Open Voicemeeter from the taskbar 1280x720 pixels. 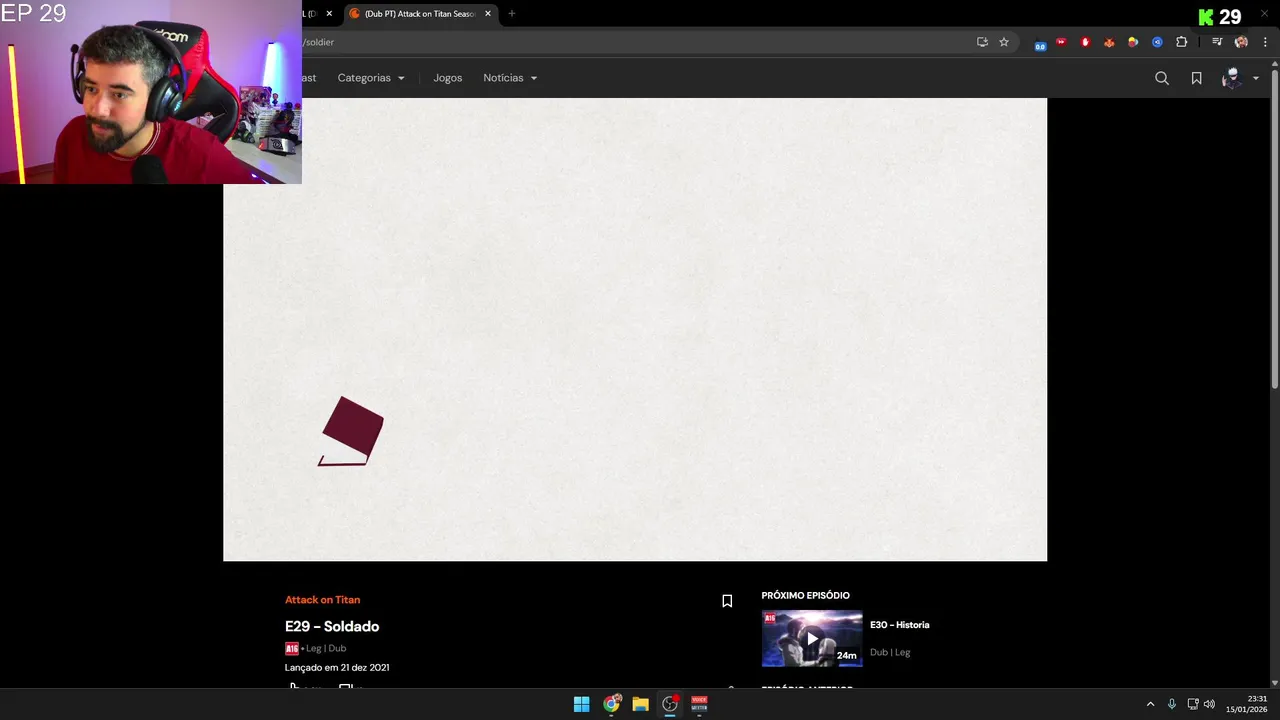tap(699, 704)
